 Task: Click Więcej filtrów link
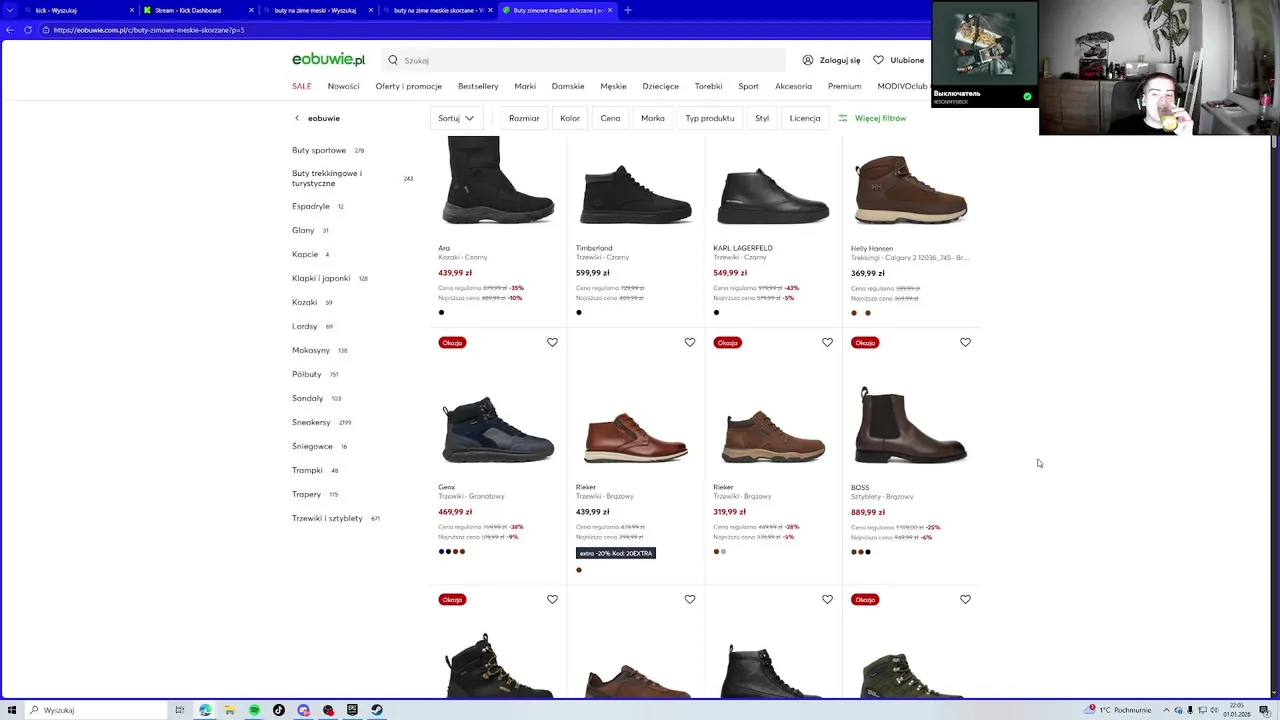coord(880,118)
